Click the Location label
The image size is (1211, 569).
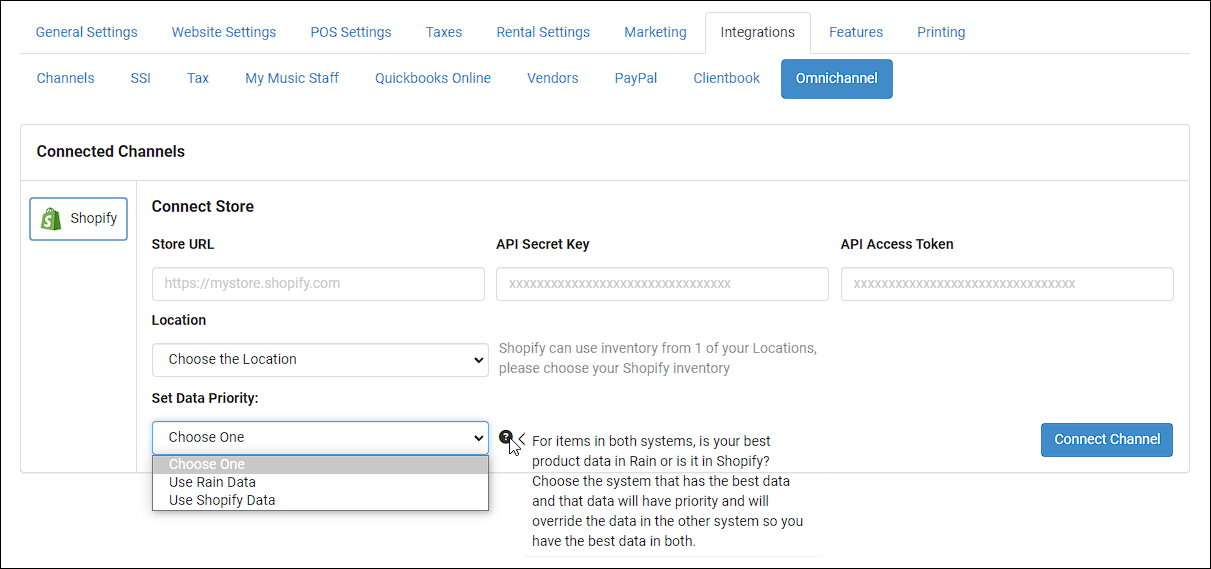point(179,320)
